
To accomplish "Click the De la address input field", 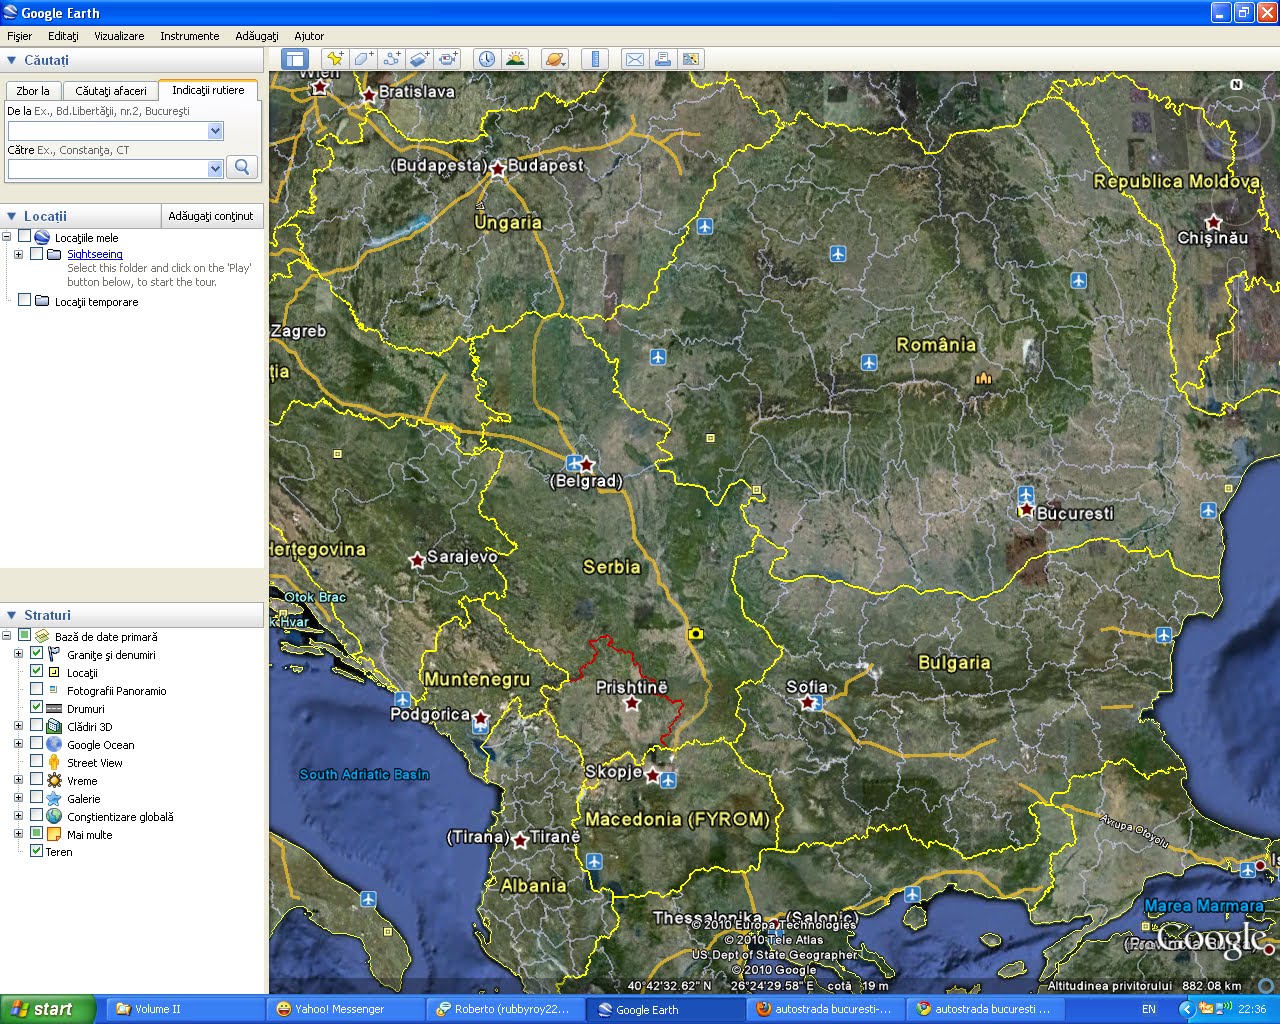I will (x=108, y=131).
